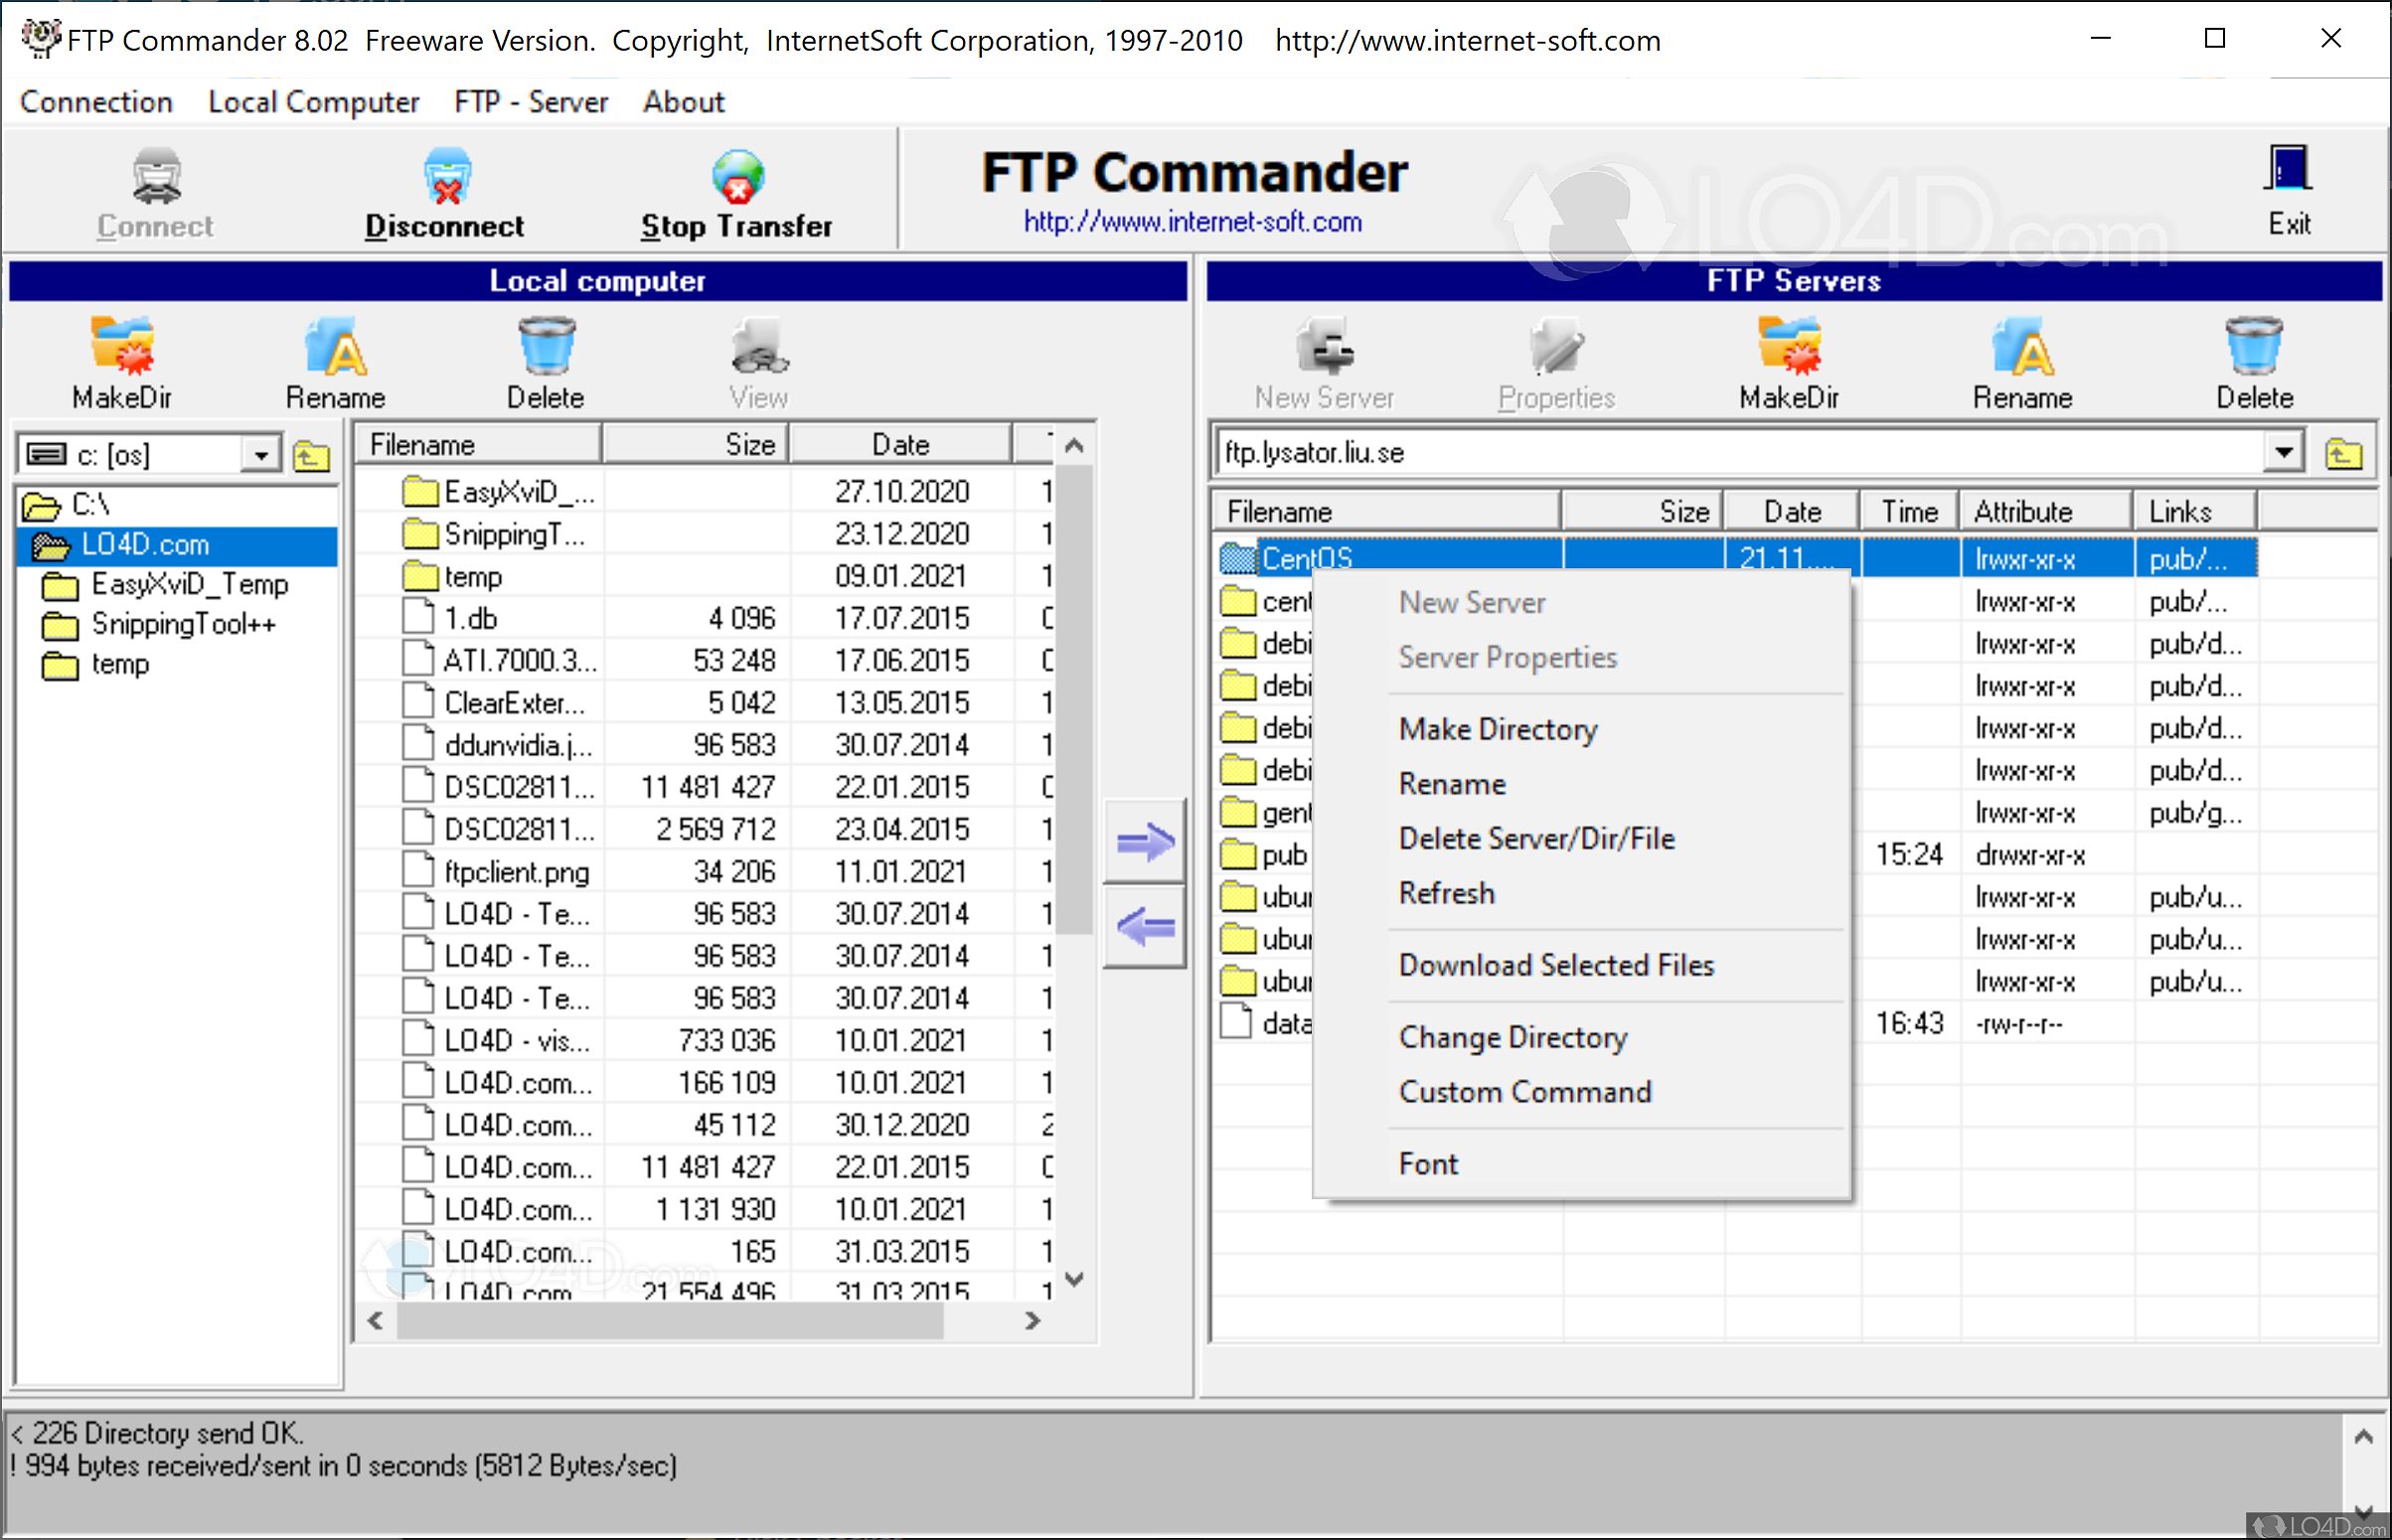The height and width of the screenshot is (1540, 2392).
Task: Sort local files by Size header
Action: pos(696,444)
